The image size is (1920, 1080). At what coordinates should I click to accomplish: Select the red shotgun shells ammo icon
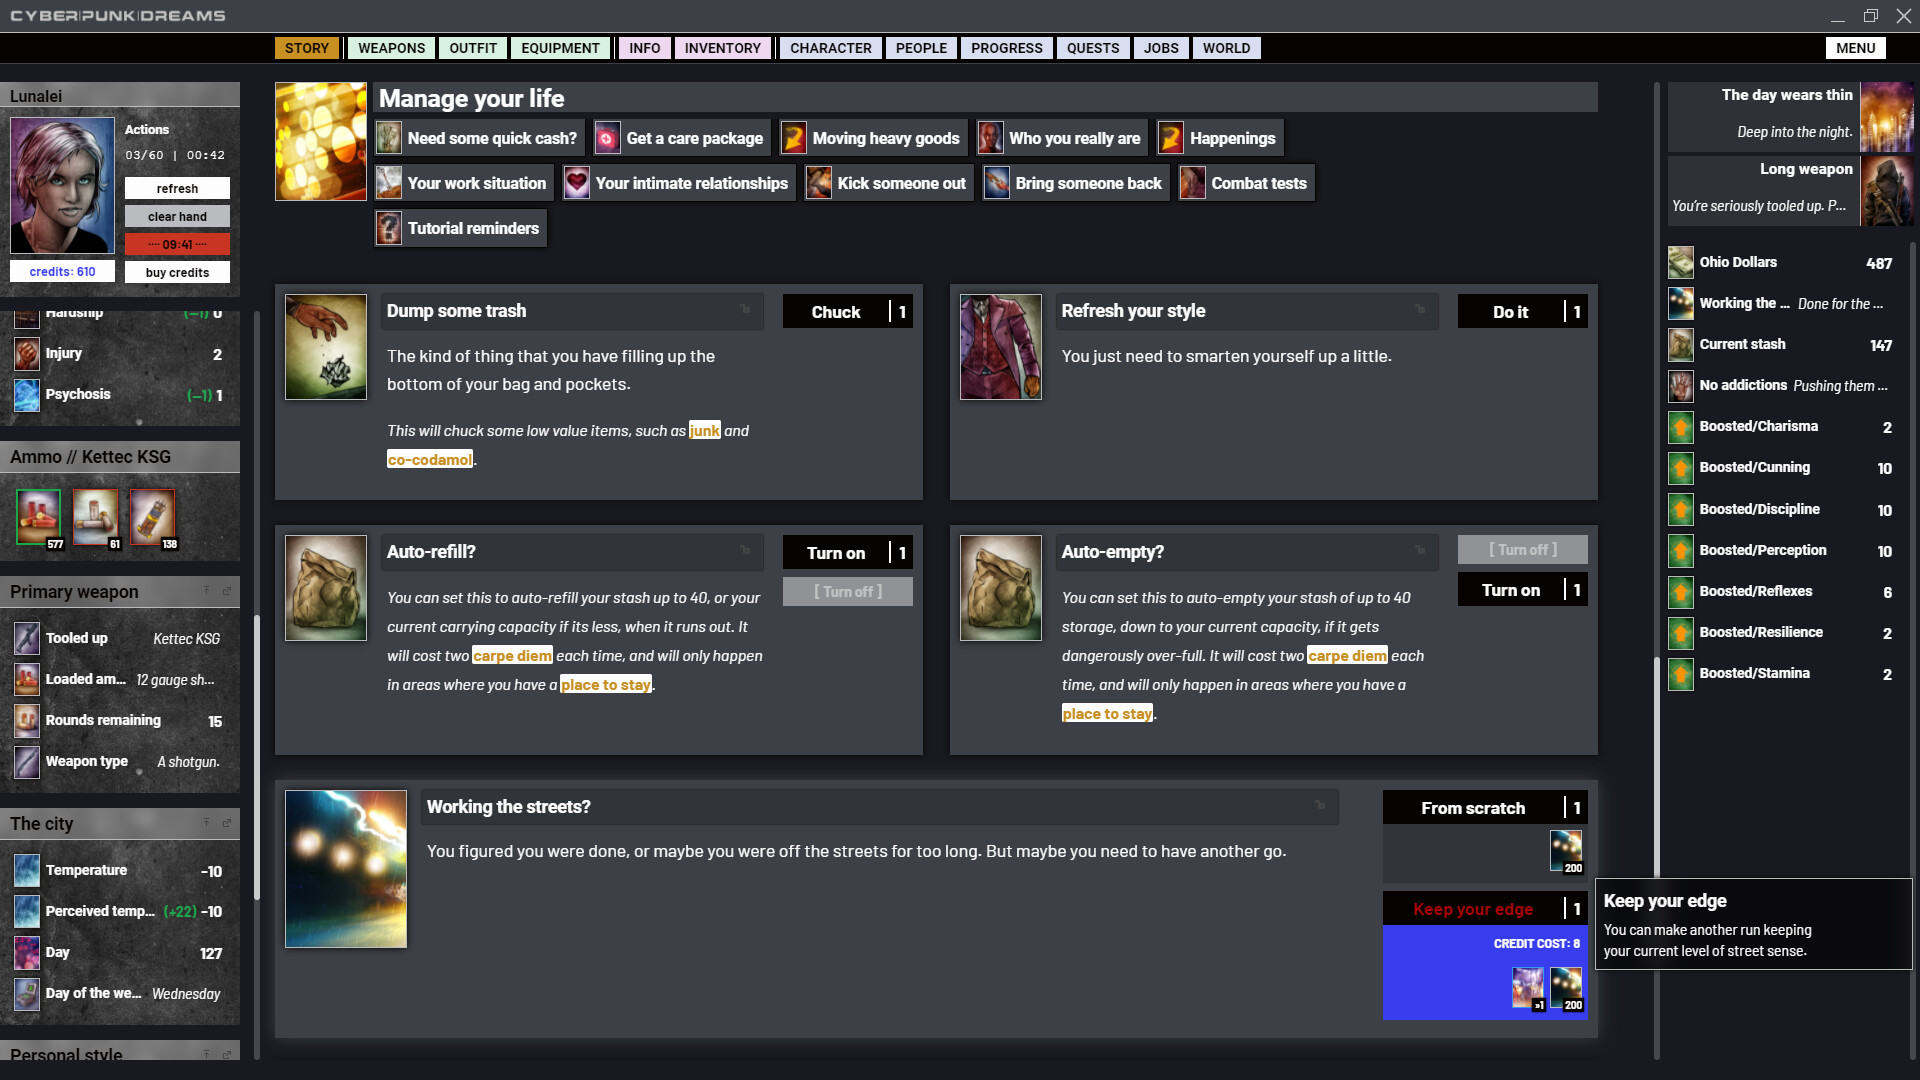pos(38,517)
